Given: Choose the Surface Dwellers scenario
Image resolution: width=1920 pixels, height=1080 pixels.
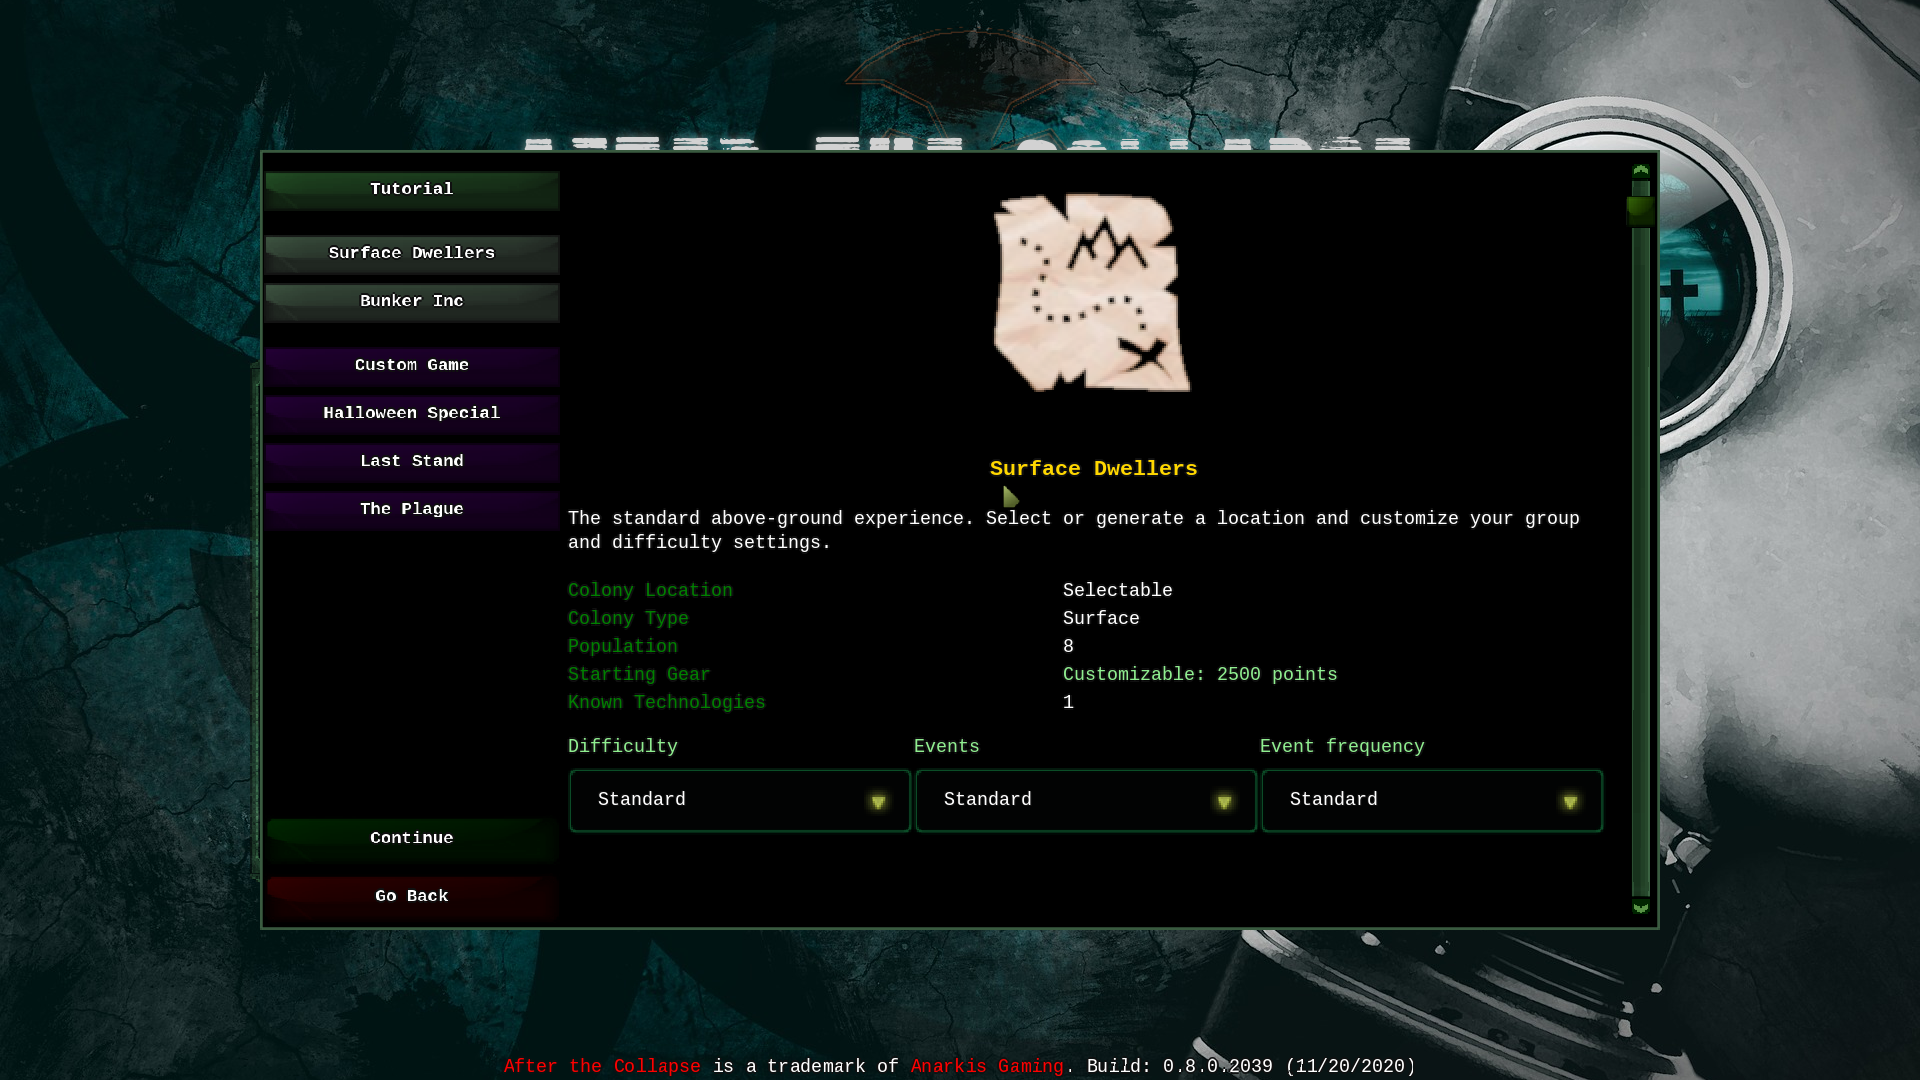Looking at the screenshot, I should click(412, 254).
